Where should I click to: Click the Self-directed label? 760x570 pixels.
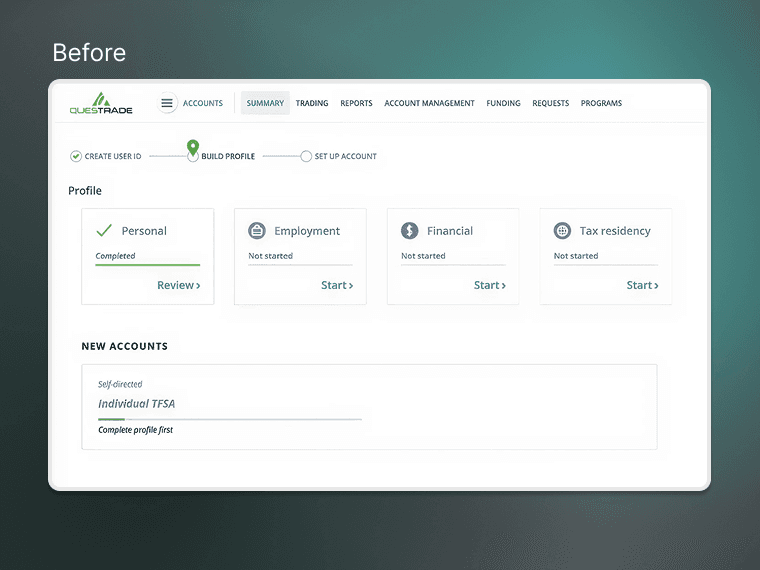120,384
